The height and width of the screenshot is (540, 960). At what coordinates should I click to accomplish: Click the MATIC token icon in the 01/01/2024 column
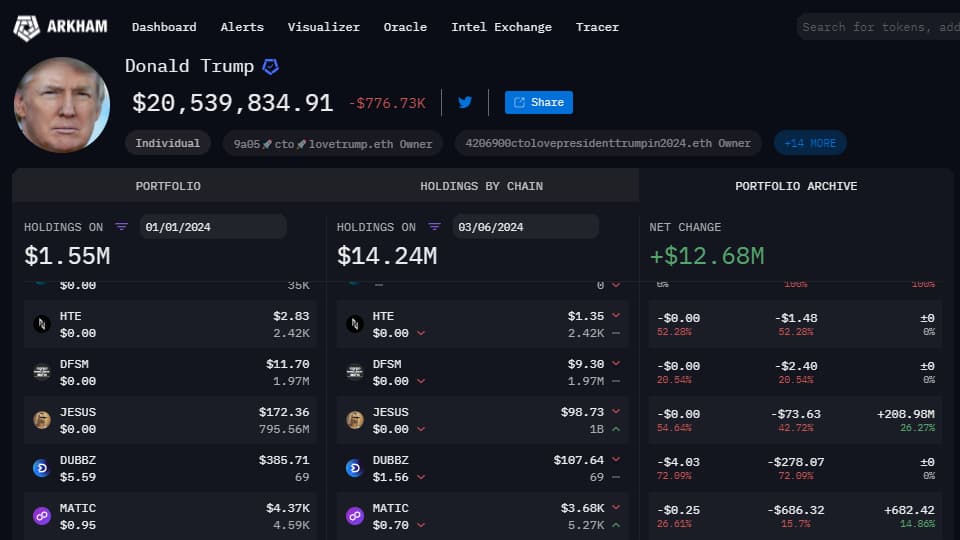tap(41, 516)
